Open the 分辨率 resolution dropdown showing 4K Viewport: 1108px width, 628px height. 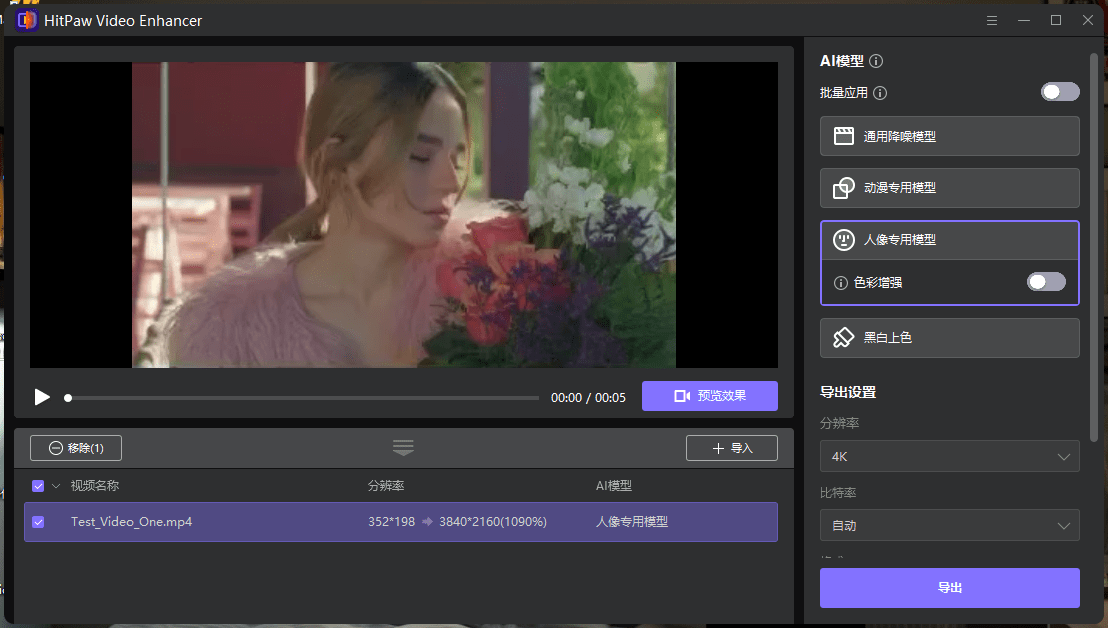[949, 456]
